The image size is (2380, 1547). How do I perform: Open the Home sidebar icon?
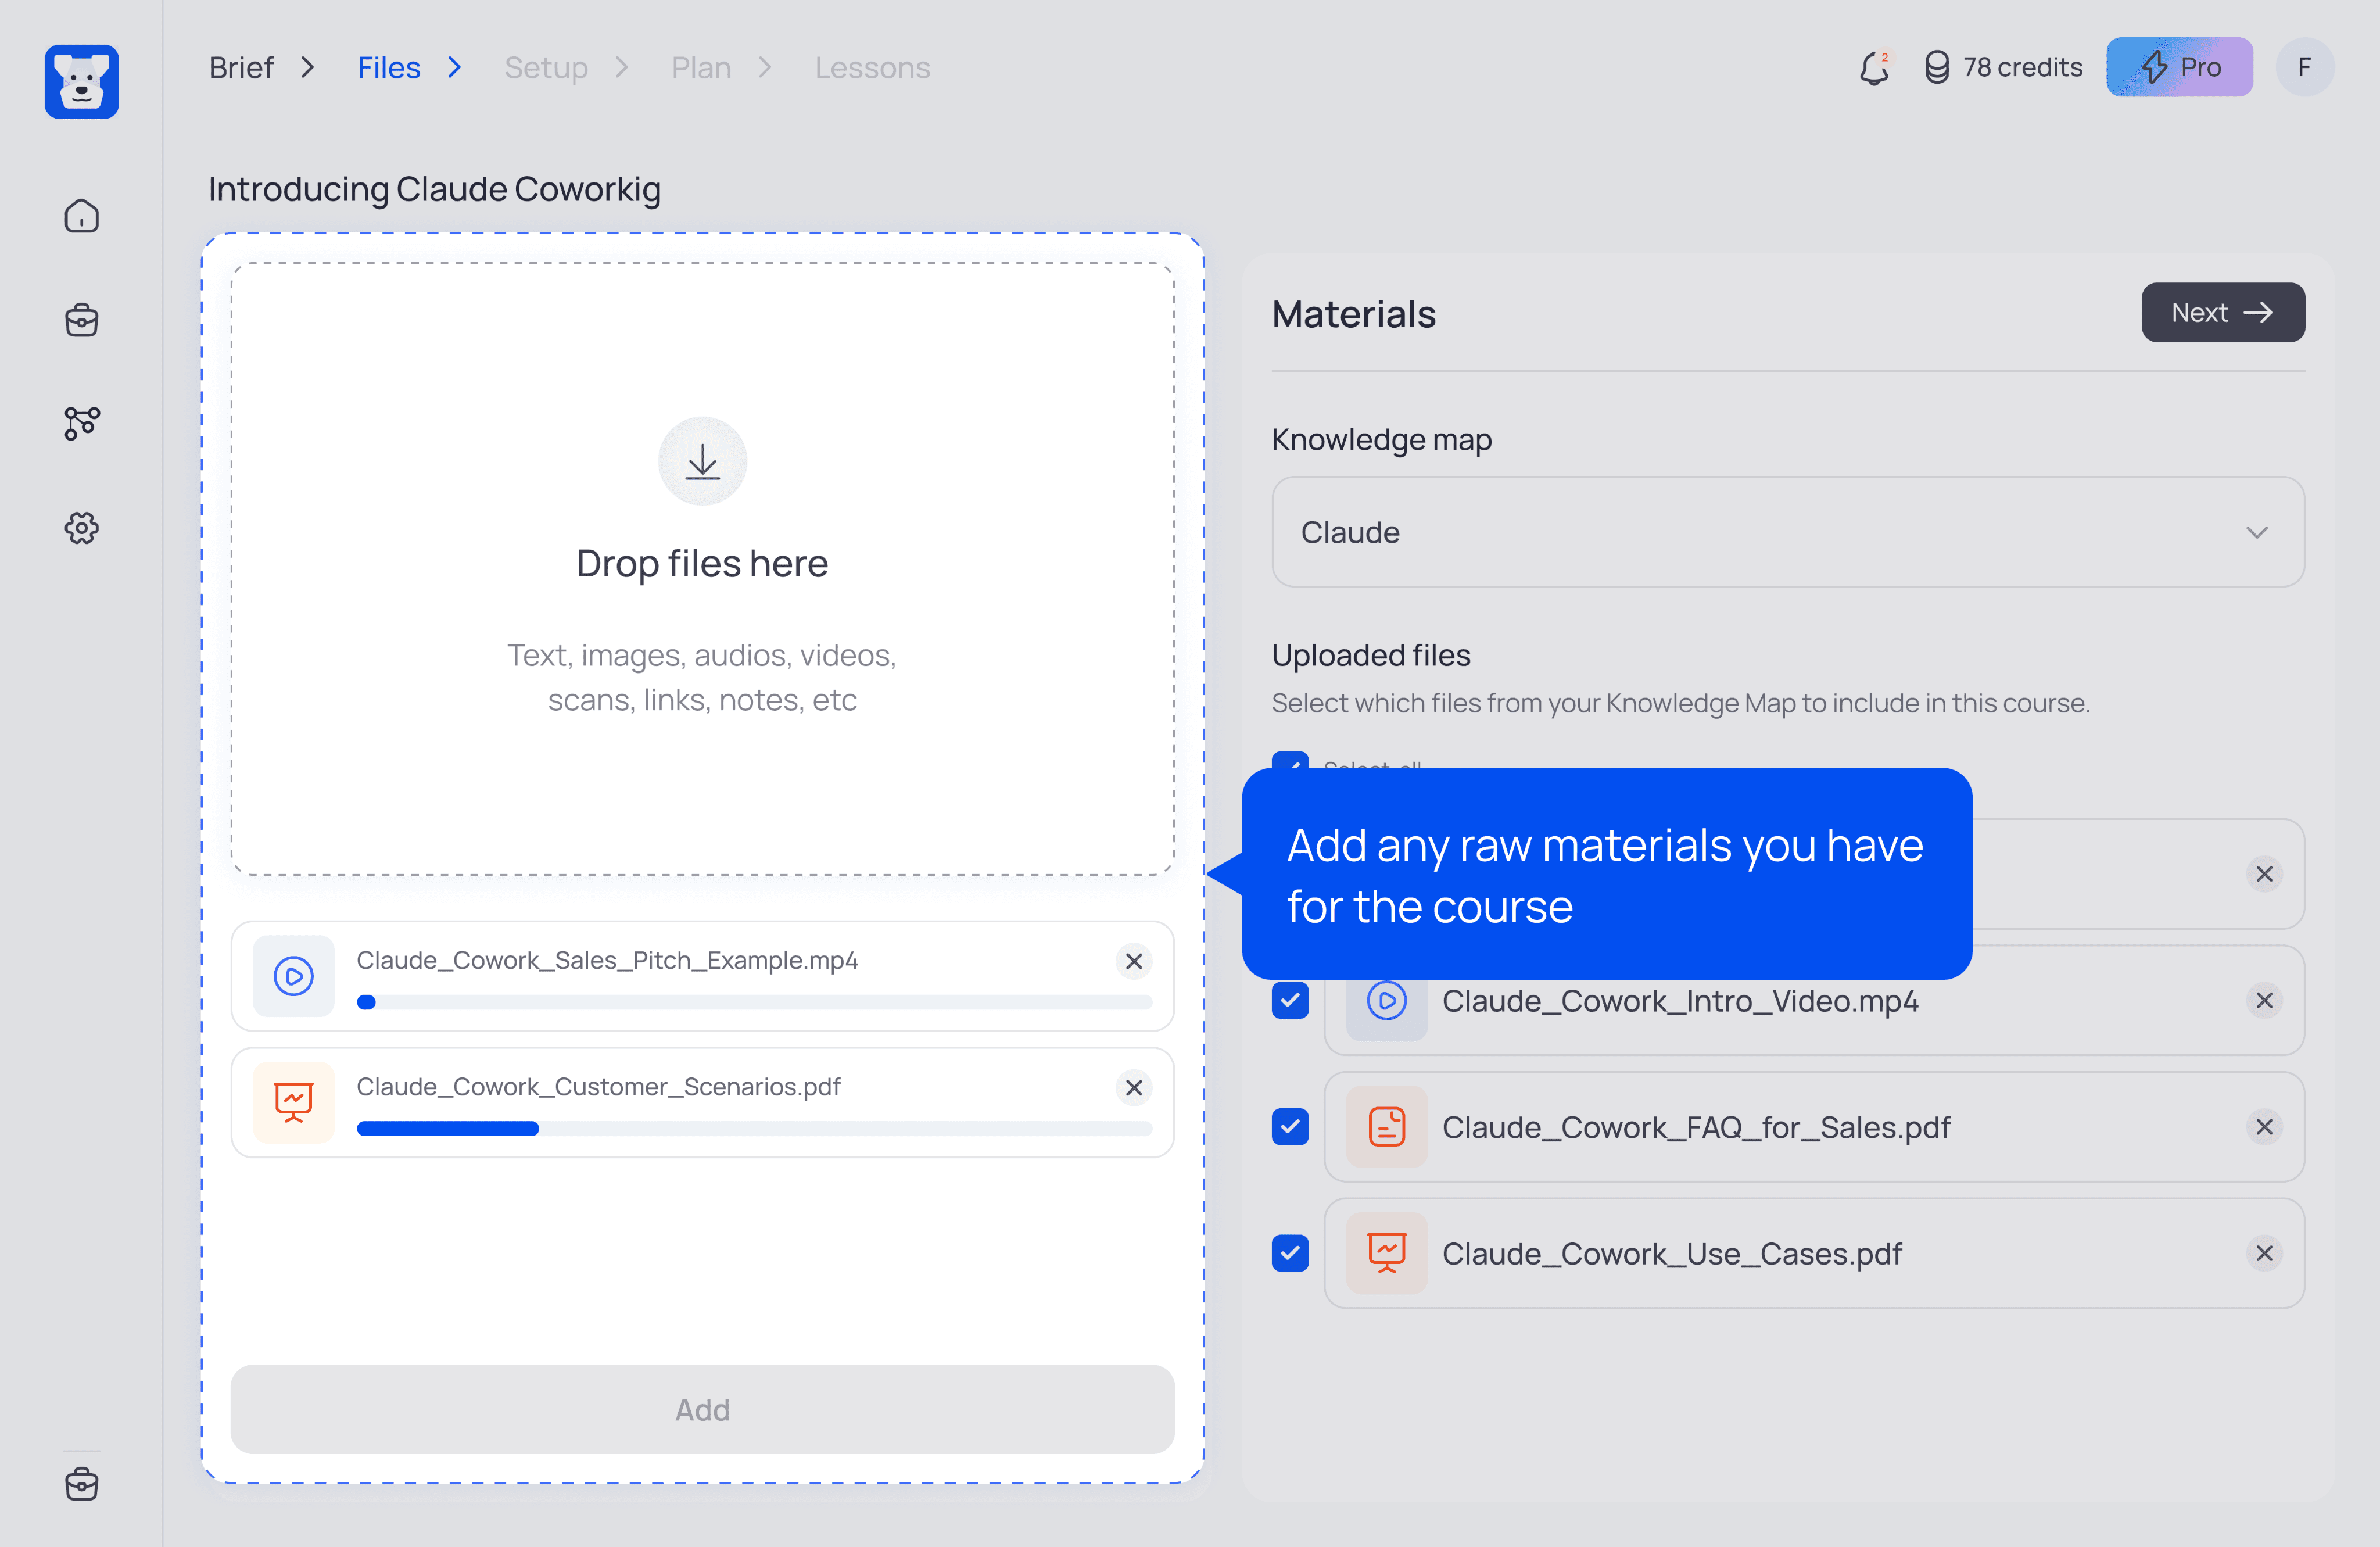click(81, 216)
